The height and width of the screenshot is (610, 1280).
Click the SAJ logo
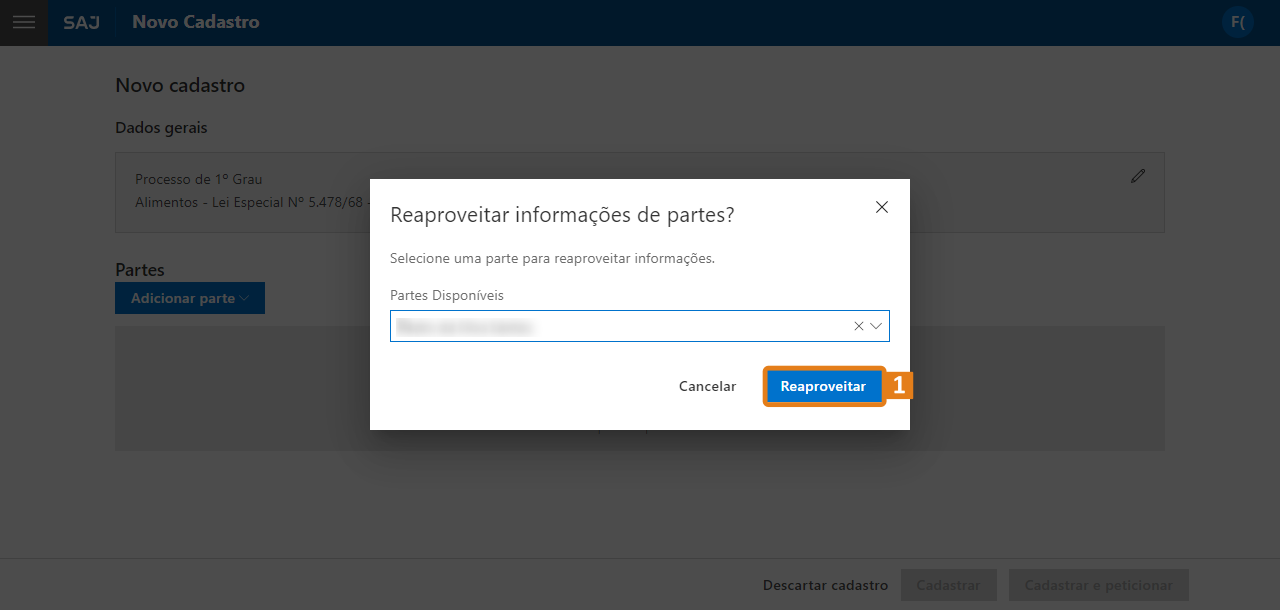[81, 22]
